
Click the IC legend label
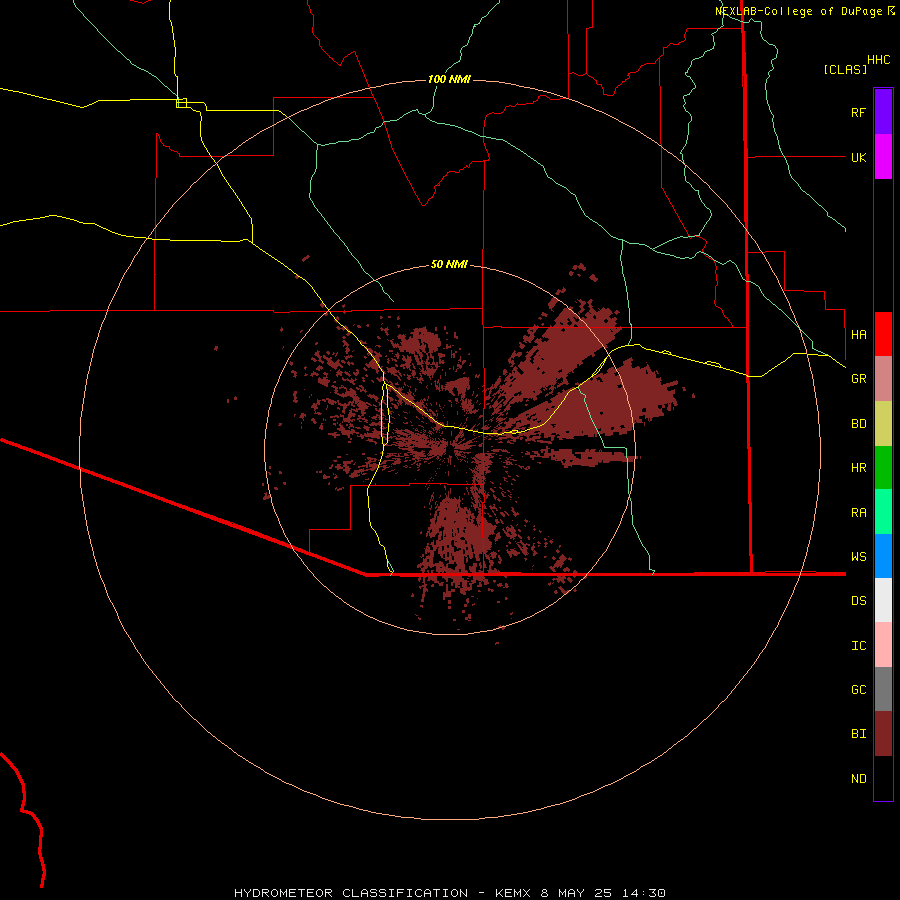858,646
